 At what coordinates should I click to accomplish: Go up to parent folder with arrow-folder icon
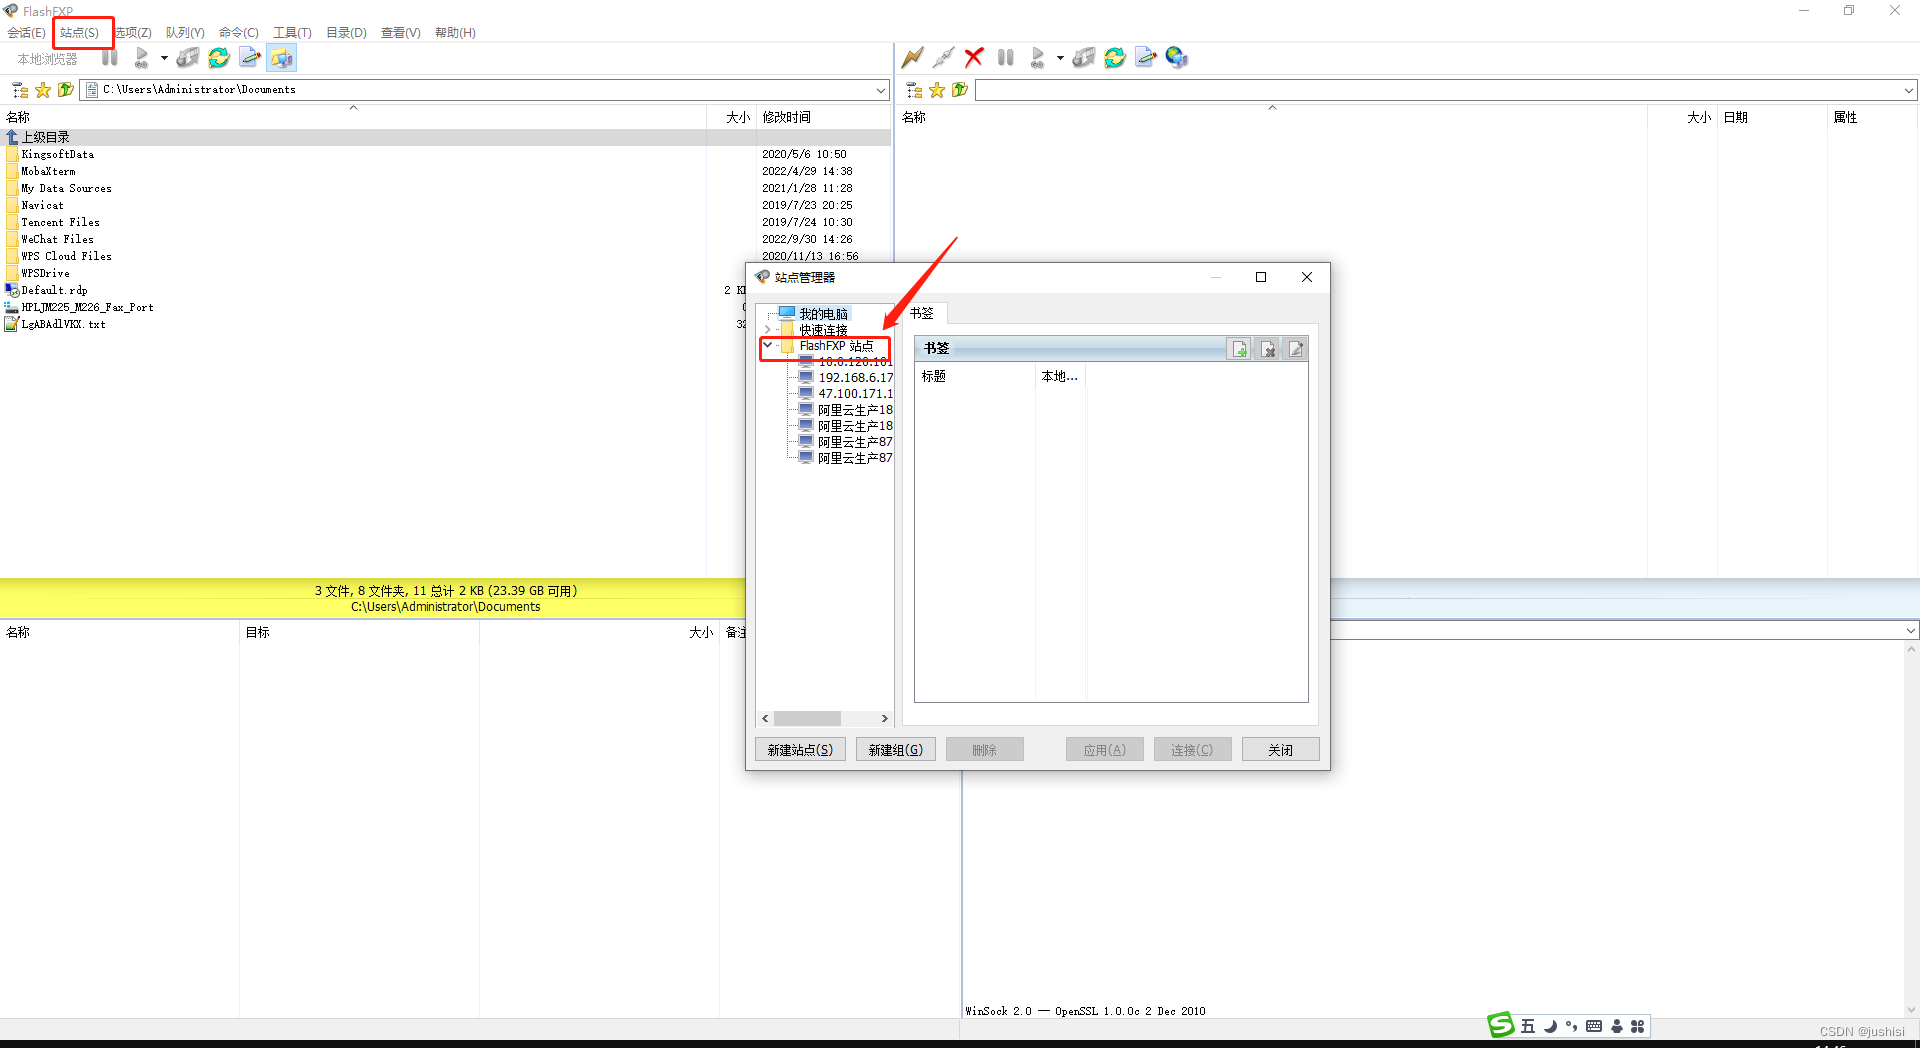tap(65, 89)
